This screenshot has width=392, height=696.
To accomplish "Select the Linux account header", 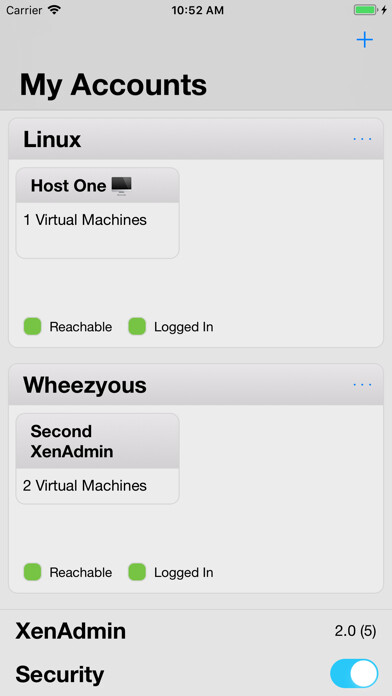I will pyautogui.click(x=196, y=139).
